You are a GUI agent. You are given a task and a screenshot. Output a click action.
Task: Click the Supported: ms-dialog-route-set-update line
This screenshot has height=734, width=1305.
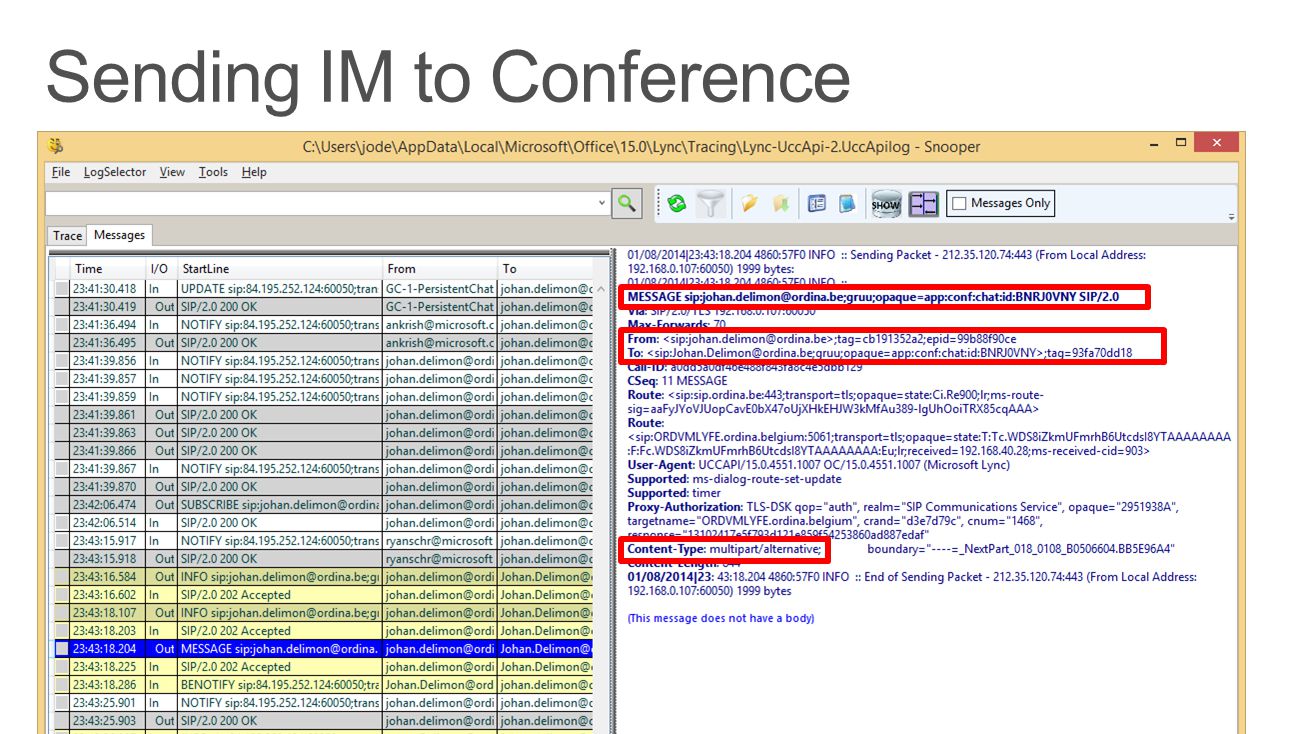coord(735,479)
